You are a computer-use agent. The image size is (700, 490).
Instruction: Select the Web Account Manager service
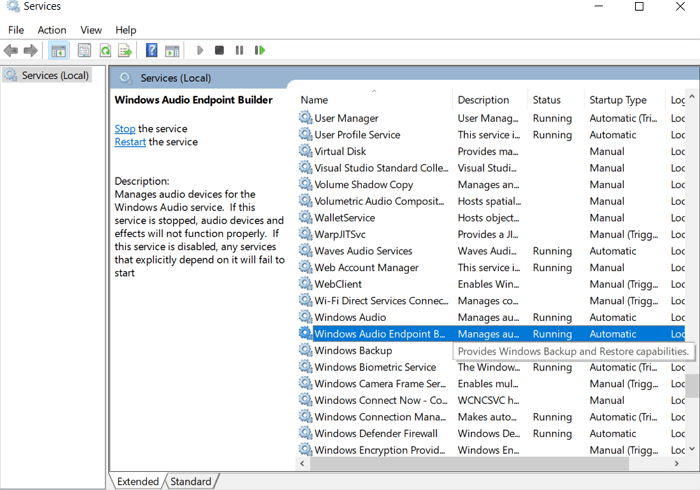(x=491, y=267)
